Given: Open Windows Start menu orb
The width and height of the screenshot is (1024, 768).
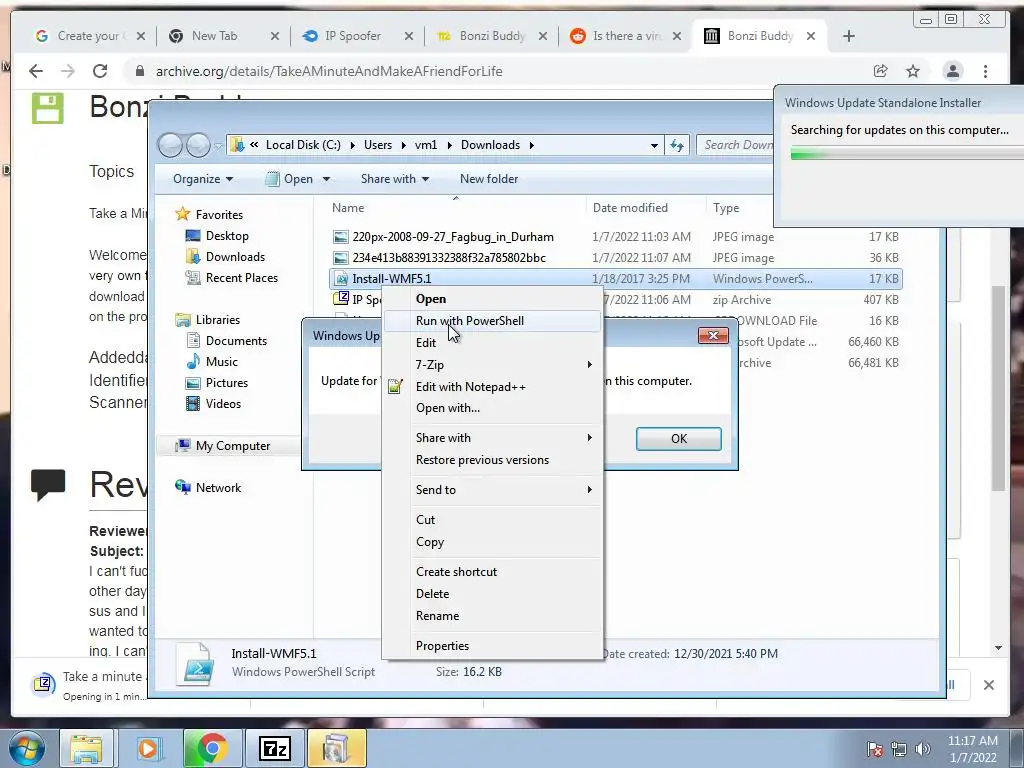Looking at the screenshot, I should (x=26, y=748).
